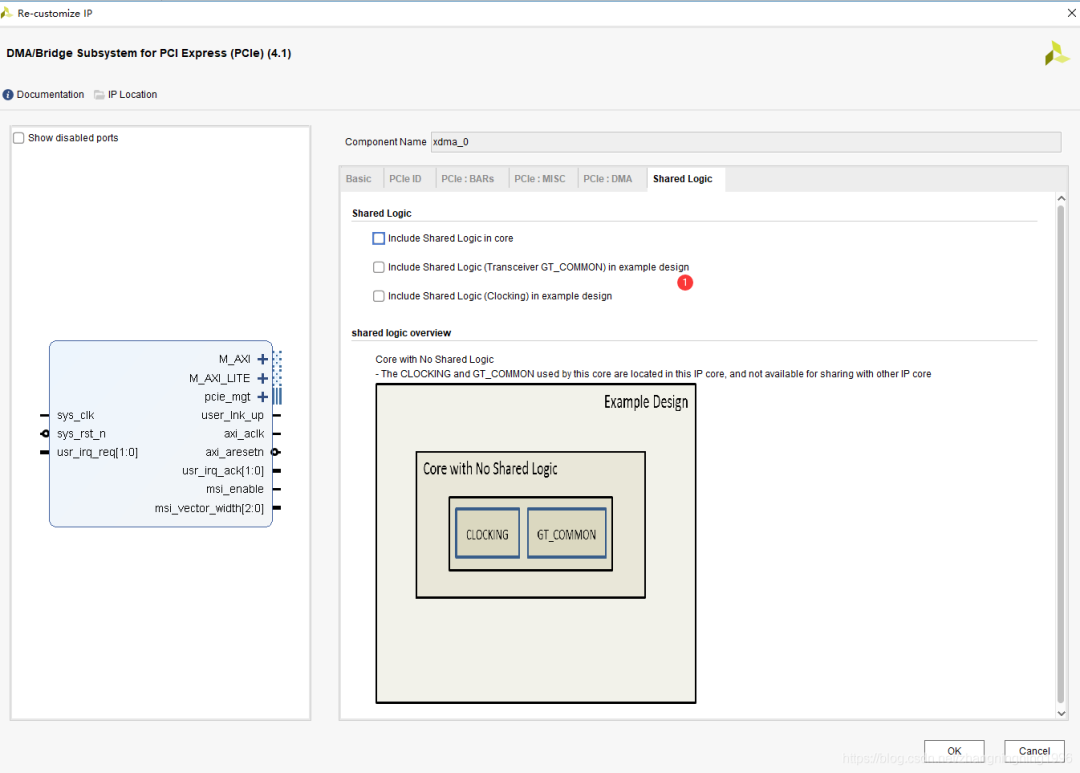
Task: Click the vertical scrollbar in settings panel
Action: pos(1061,450)
